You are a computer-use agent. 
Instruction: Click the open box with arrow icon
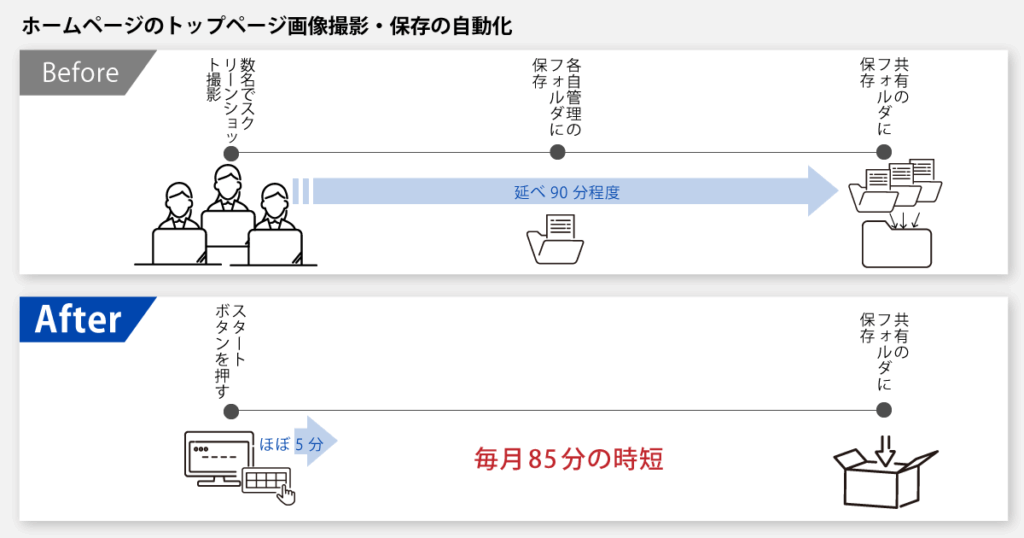click(x=884, y=472)
